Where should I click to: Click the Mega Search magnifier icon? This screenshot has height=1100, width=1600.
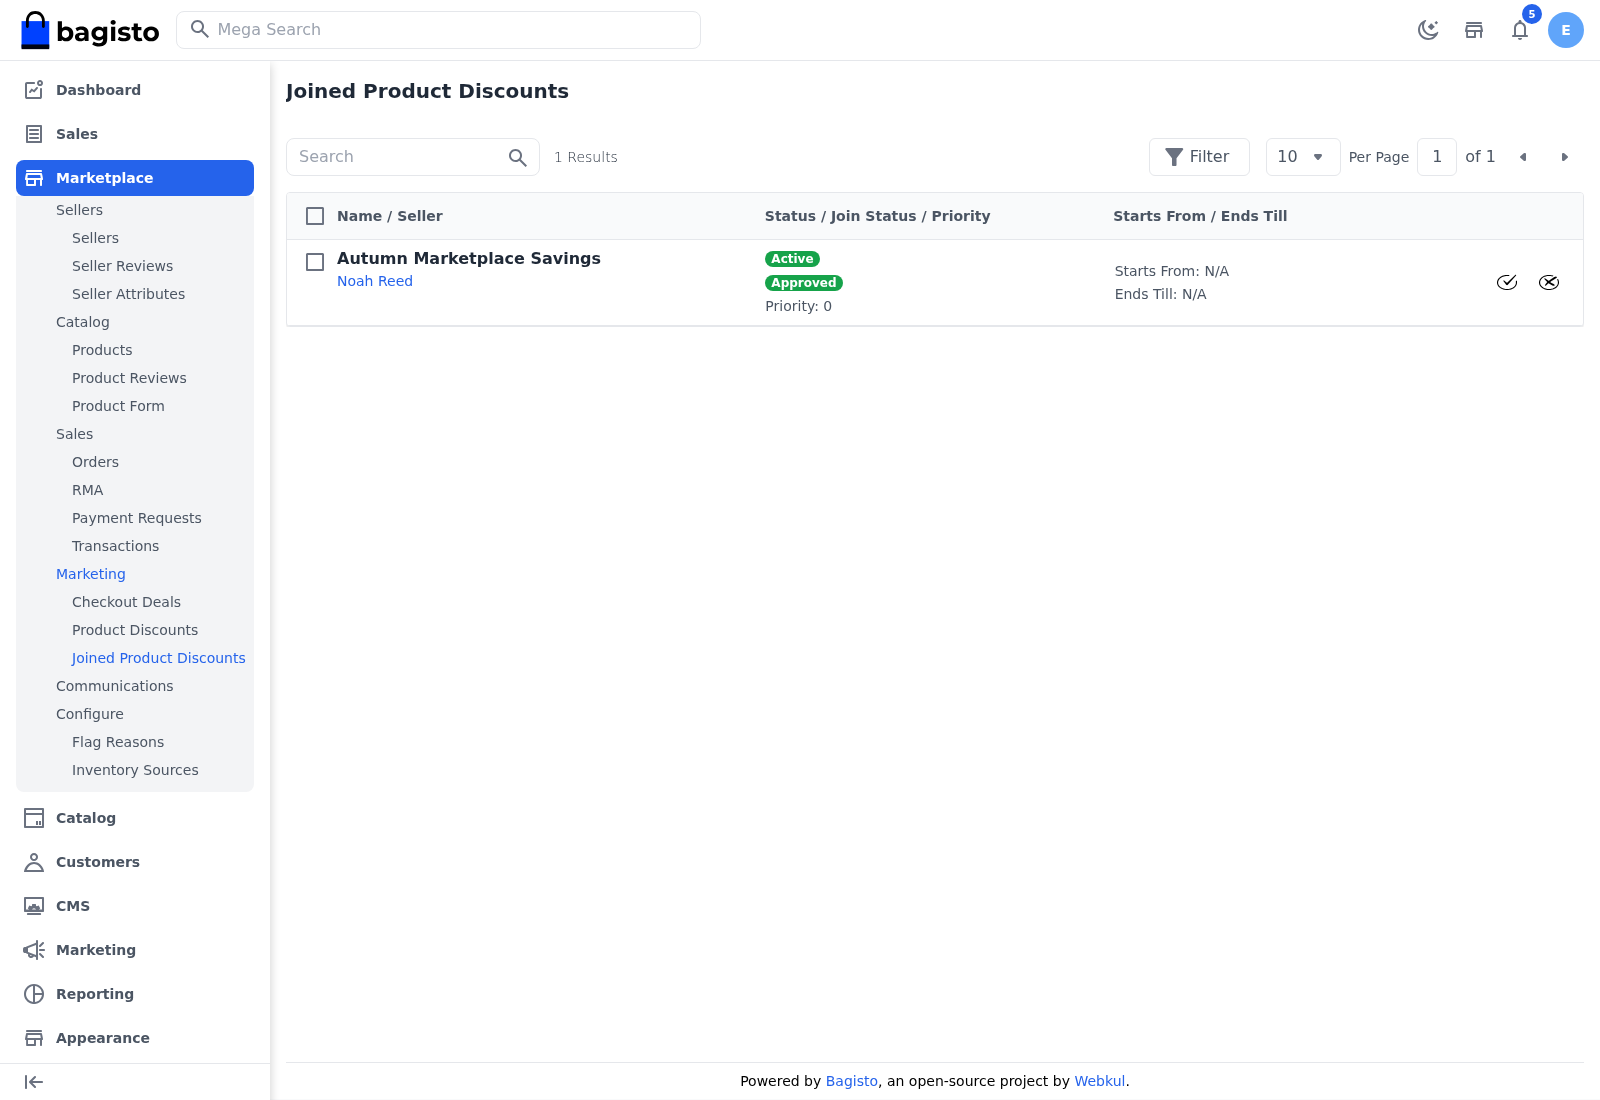(200, 29)
